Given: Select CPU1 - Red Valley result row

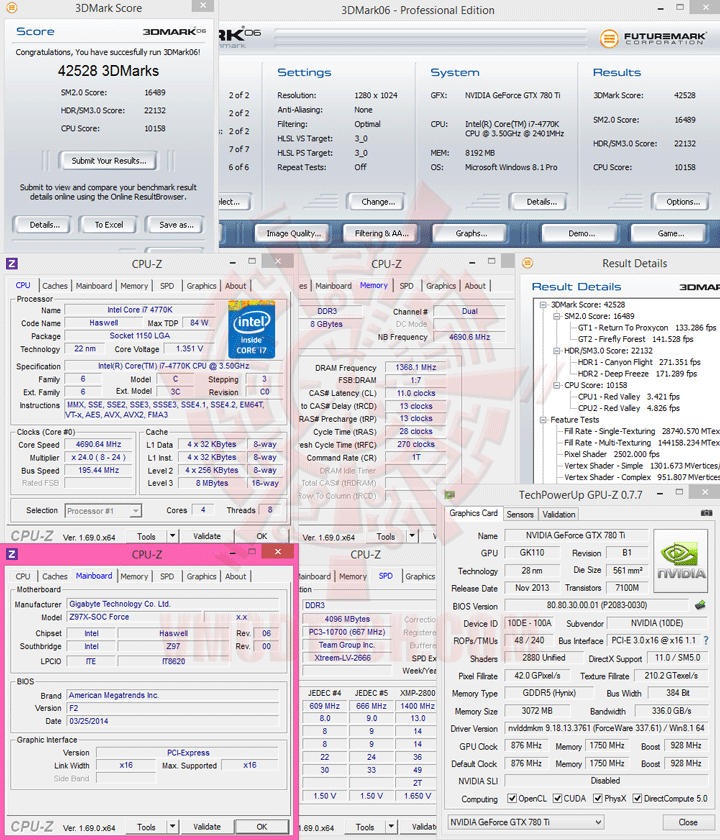Looking at the screenshot, I should (x=628, y=396).
